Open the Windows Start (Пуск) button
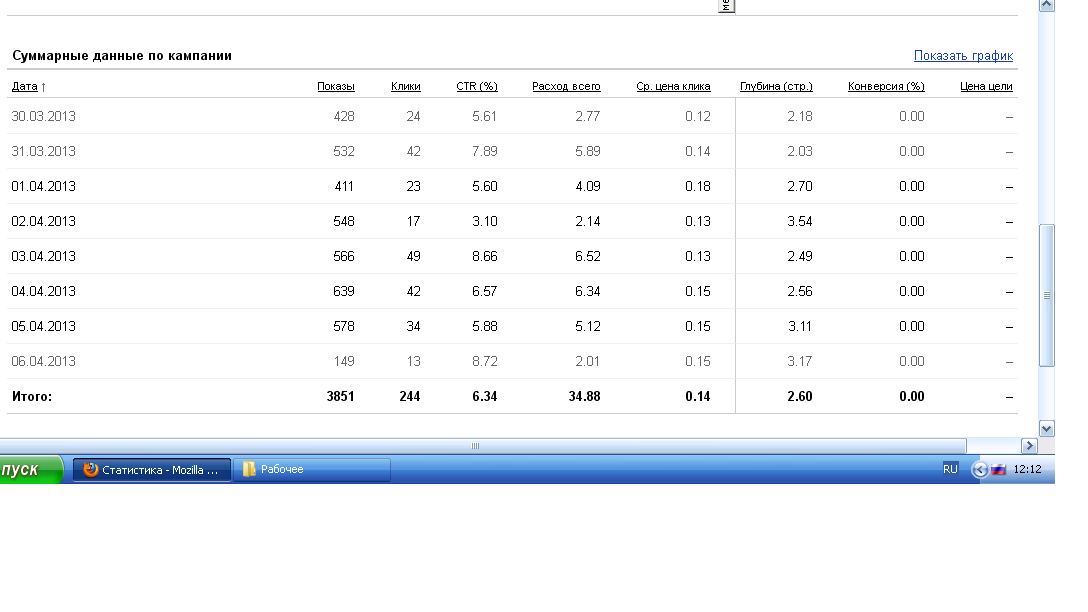This screenshot has width=1088, height=612. click(x=30, y=470)
